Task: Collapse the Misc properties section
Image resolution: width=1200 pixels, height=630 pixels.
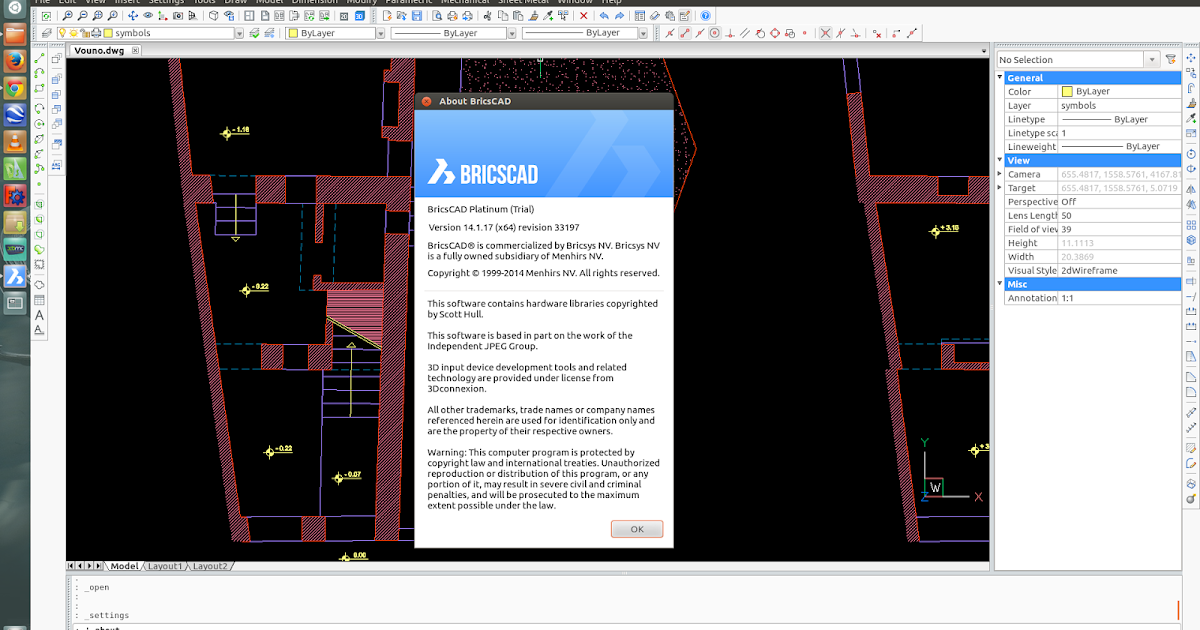Action: coord(1001,284)
